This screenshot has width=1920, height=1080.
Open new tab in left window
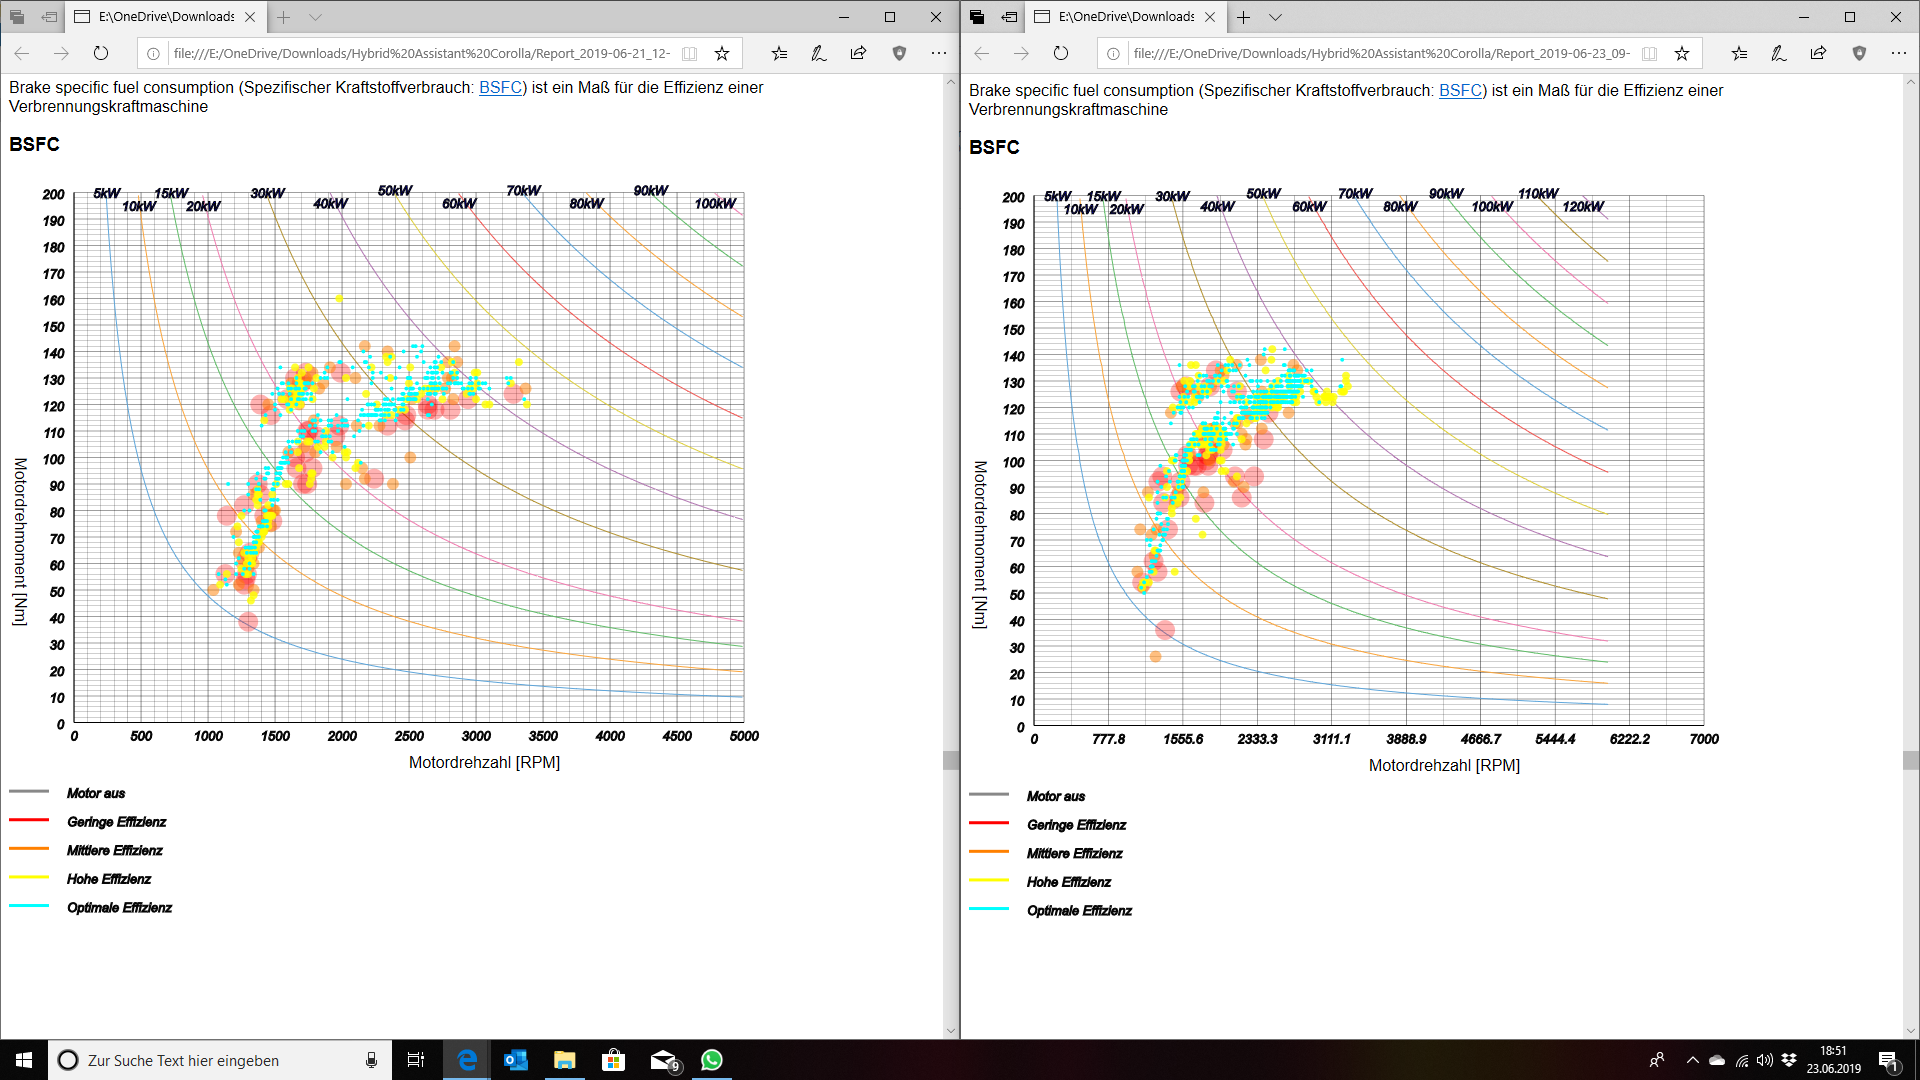coord(284,17)
